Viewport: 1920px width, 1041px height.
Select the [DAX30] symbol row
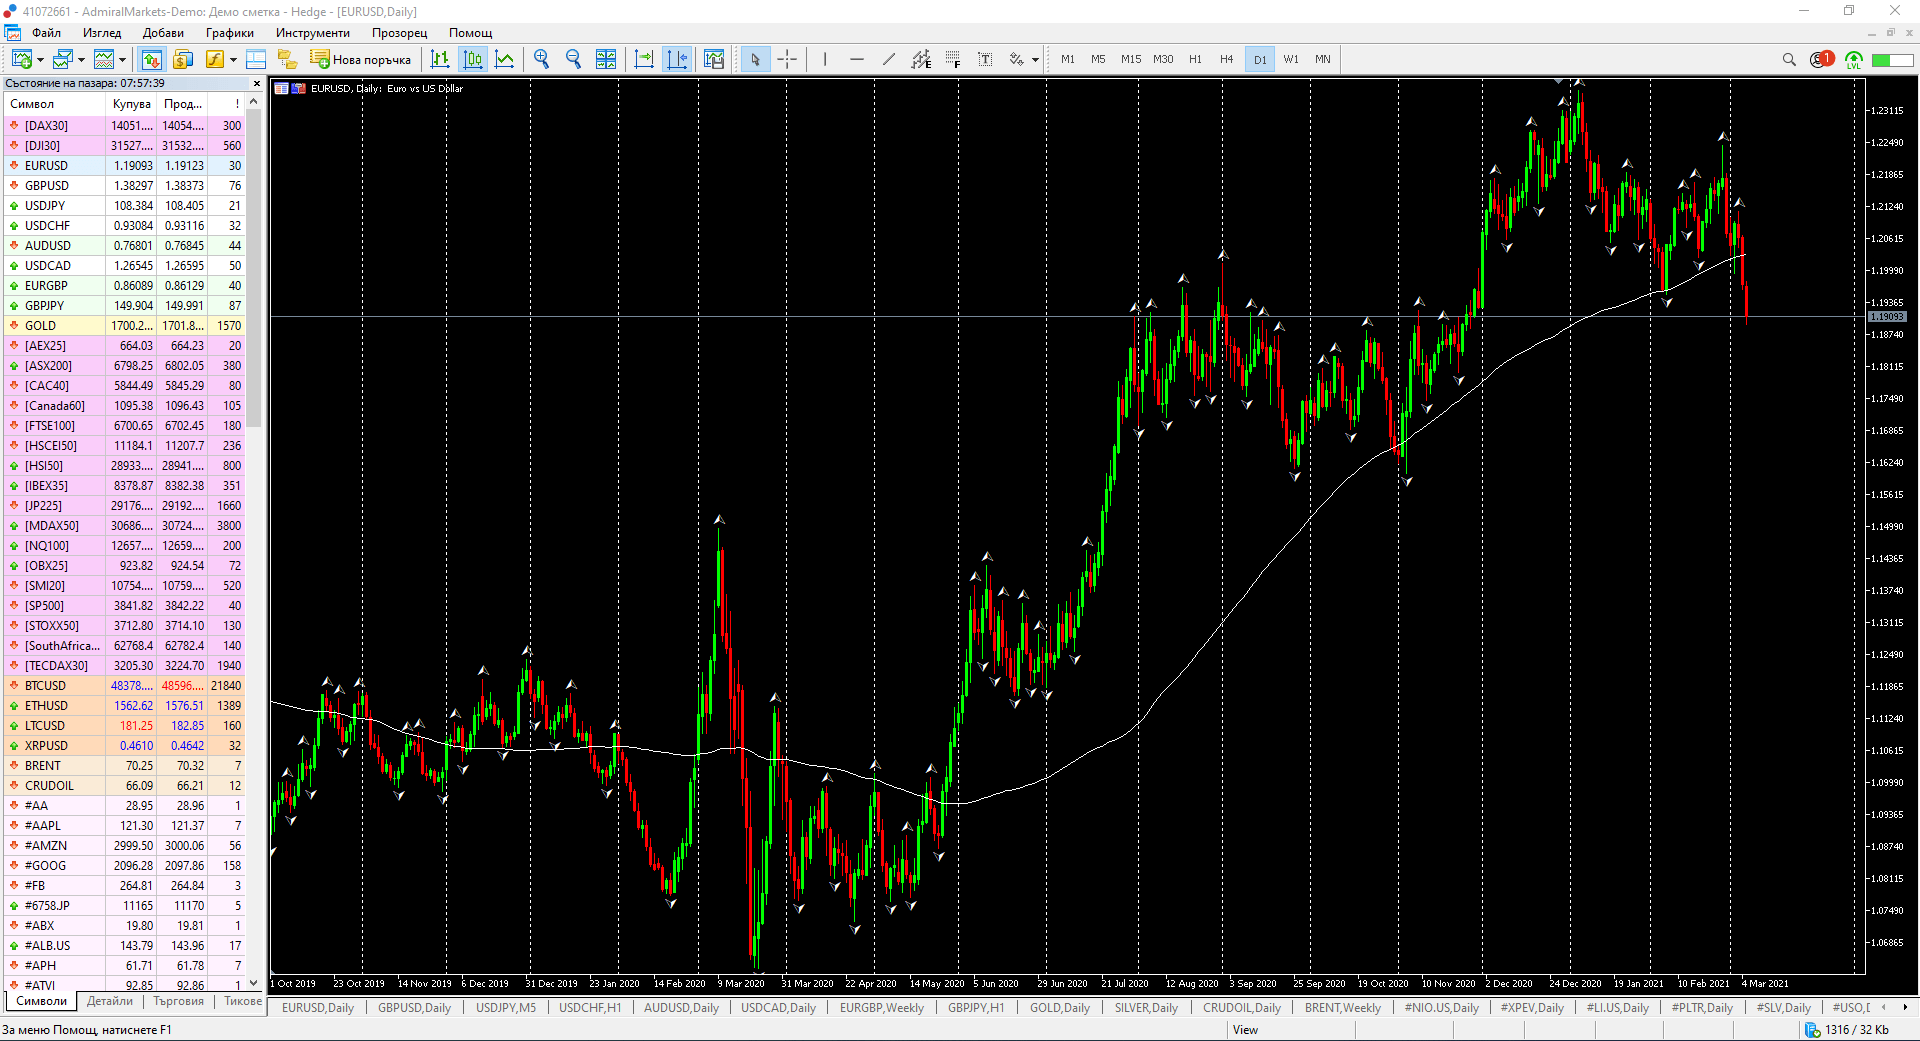124,126
